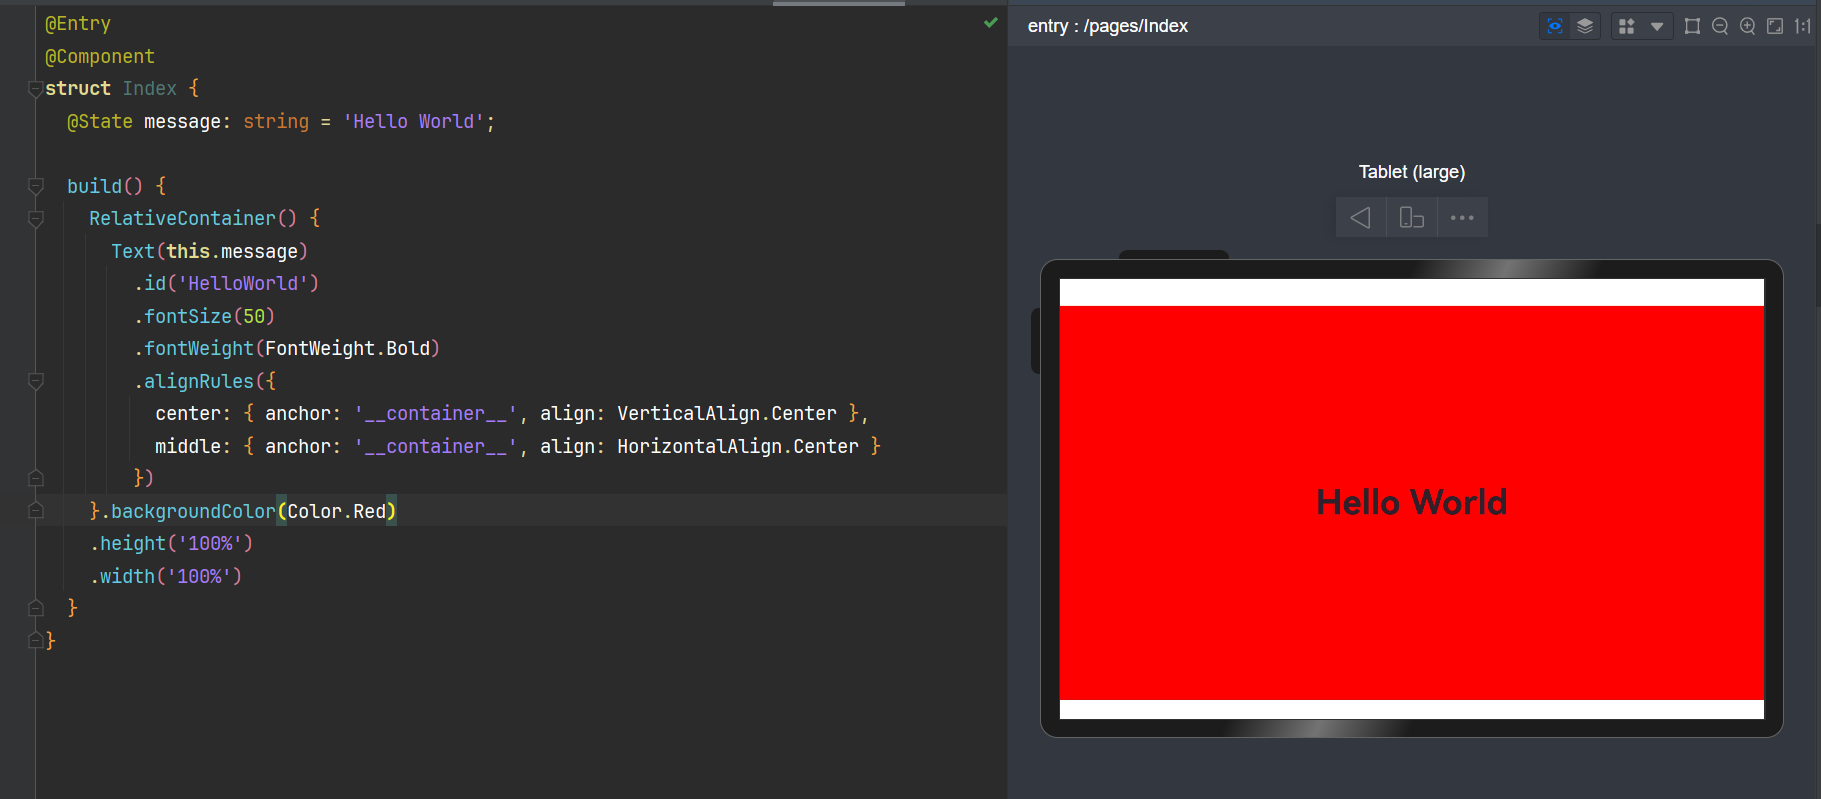
Task: Toggle the previewer inspector eye icon
Action: (1555, 26)
